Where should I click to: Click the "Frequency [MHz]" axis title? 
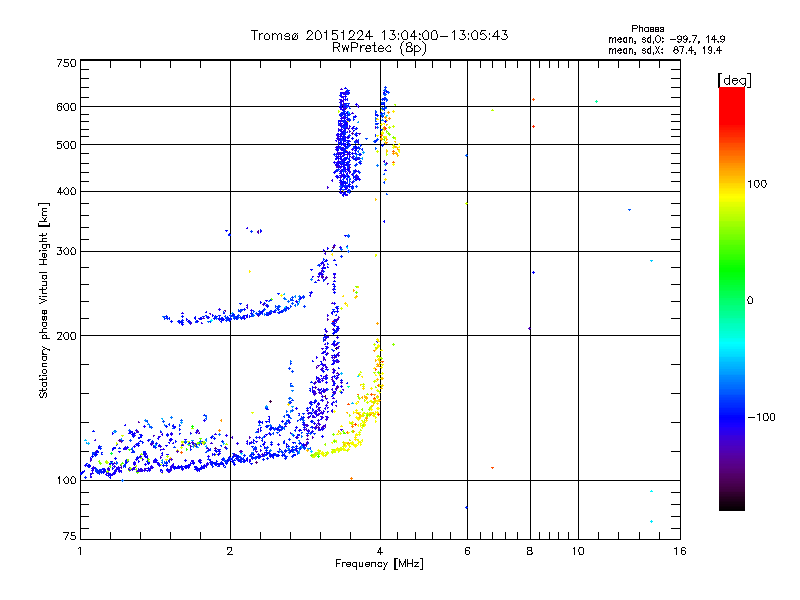tap(379, 564)
